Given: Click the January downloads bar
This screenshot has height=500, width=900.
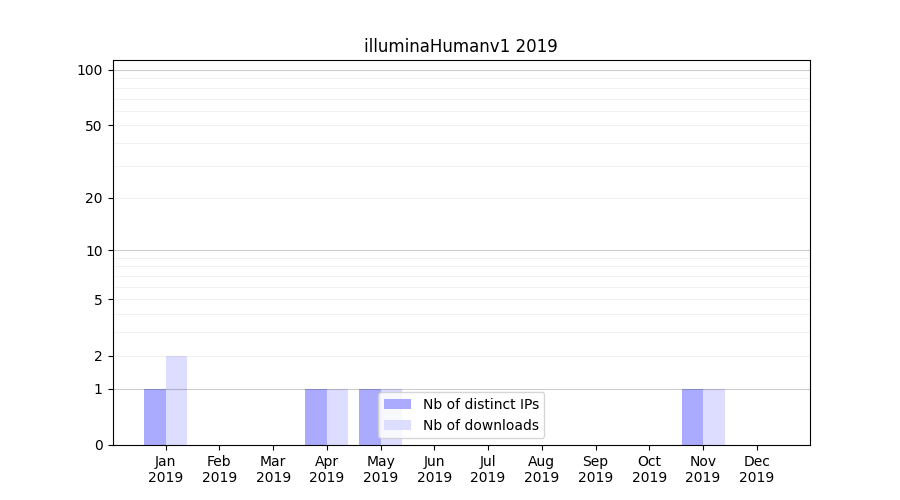Looking at the screenshot, I should pos(176,400).
